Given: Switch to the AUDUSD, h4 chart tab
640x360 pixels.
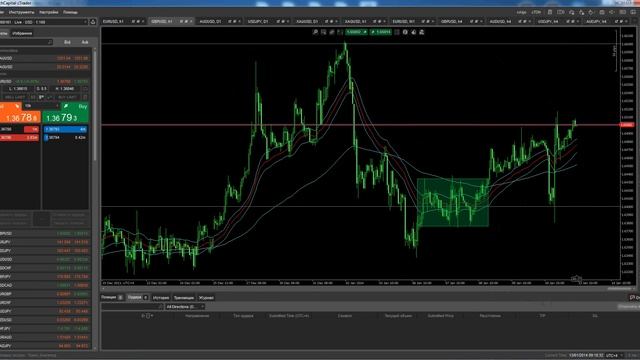Looking at the screenshot, I should click(500, 21).
